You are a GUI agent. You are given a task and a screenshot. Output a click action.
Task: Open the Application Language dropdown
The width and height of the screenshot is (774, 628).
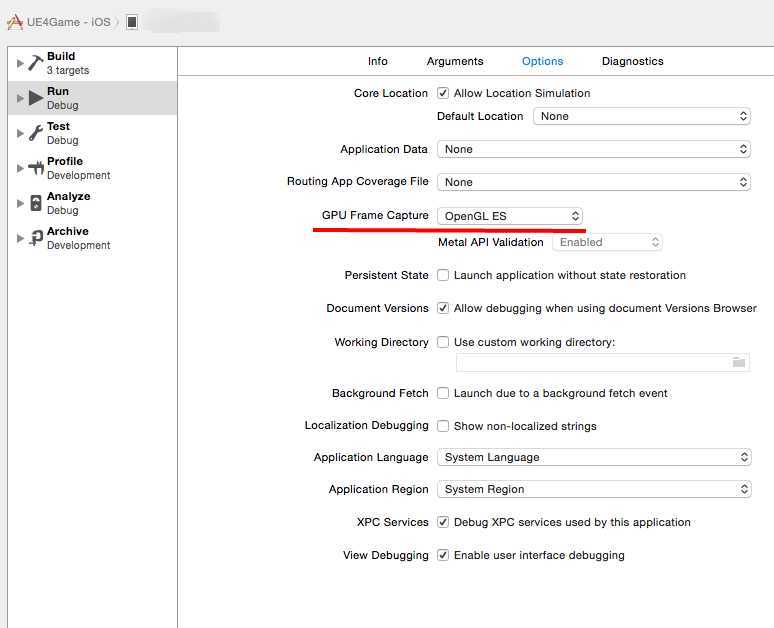point(594,457)
